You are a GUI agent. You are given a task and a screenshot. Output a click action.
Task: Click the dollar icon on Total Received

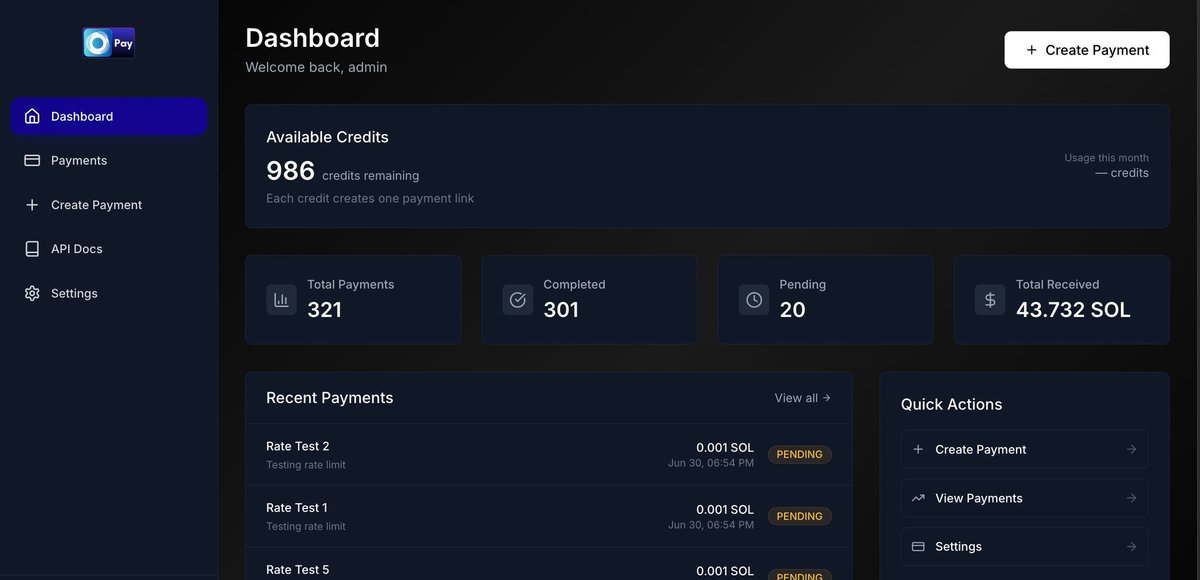click(x=990, y=299)
